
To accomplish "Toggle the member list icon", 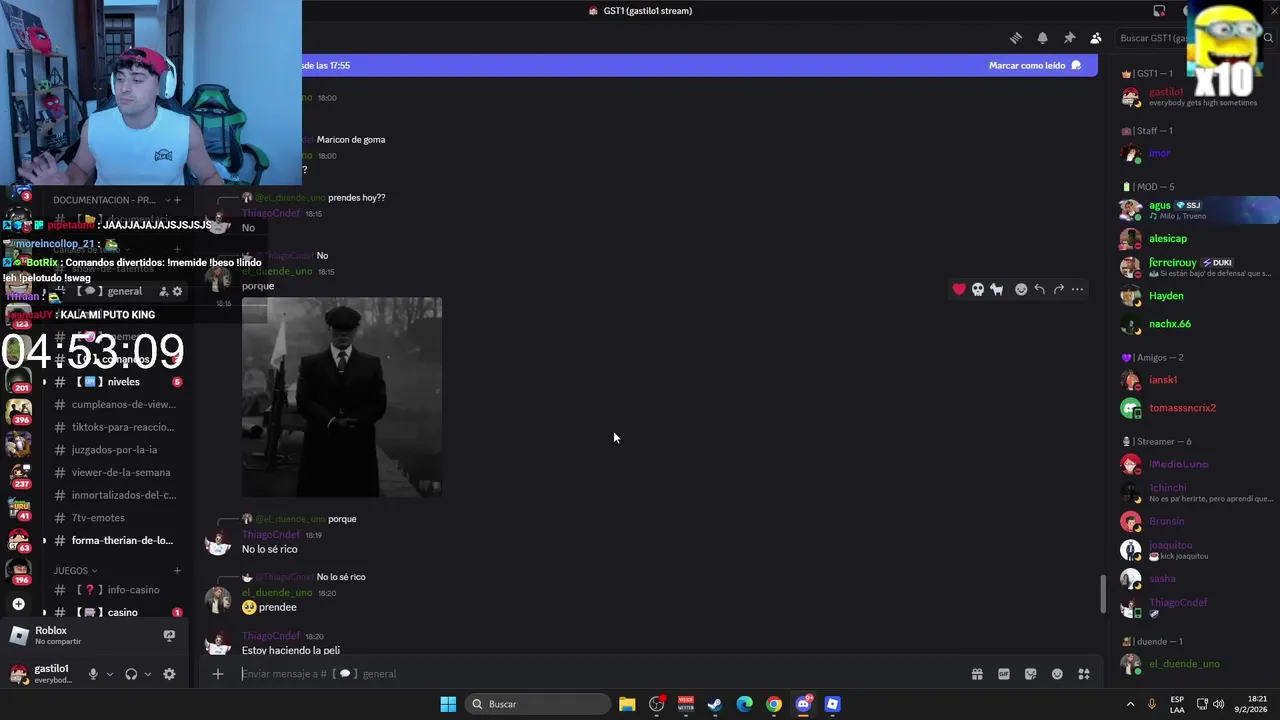I will (x=1096, y=38).
